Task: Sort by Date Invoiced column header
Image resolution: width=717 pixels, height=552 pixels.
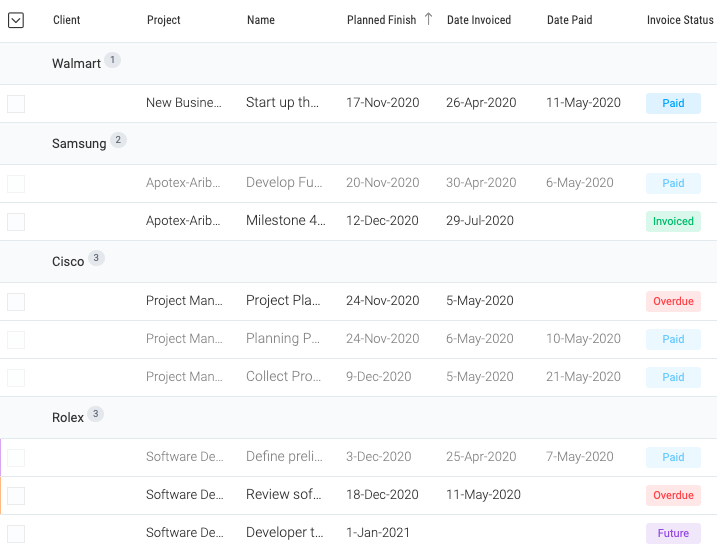Action: point(479,20)
